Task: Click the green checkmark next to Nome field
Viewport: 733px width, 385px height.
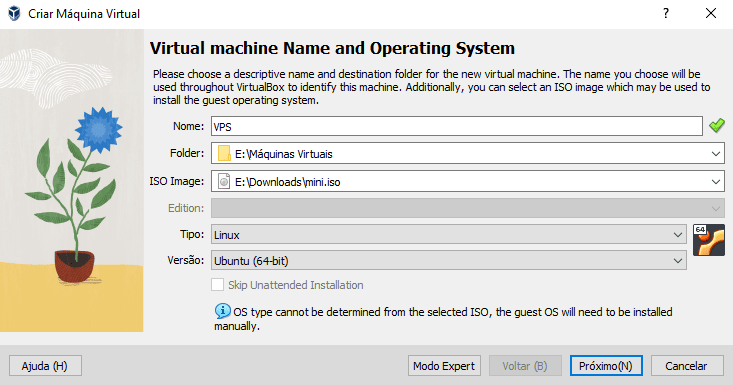Action: click(717, 125)
